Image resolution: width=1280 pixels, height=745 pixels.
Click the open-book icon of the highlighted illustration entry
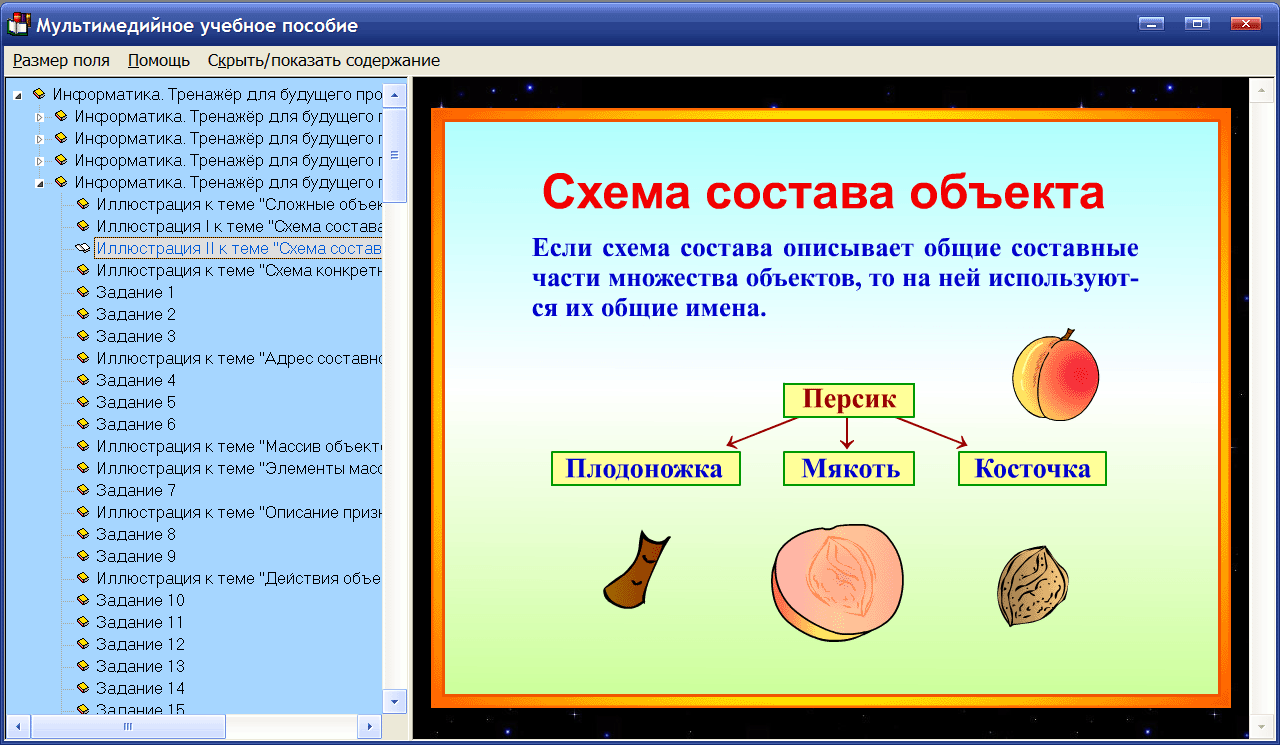click(x=84, y=247)
